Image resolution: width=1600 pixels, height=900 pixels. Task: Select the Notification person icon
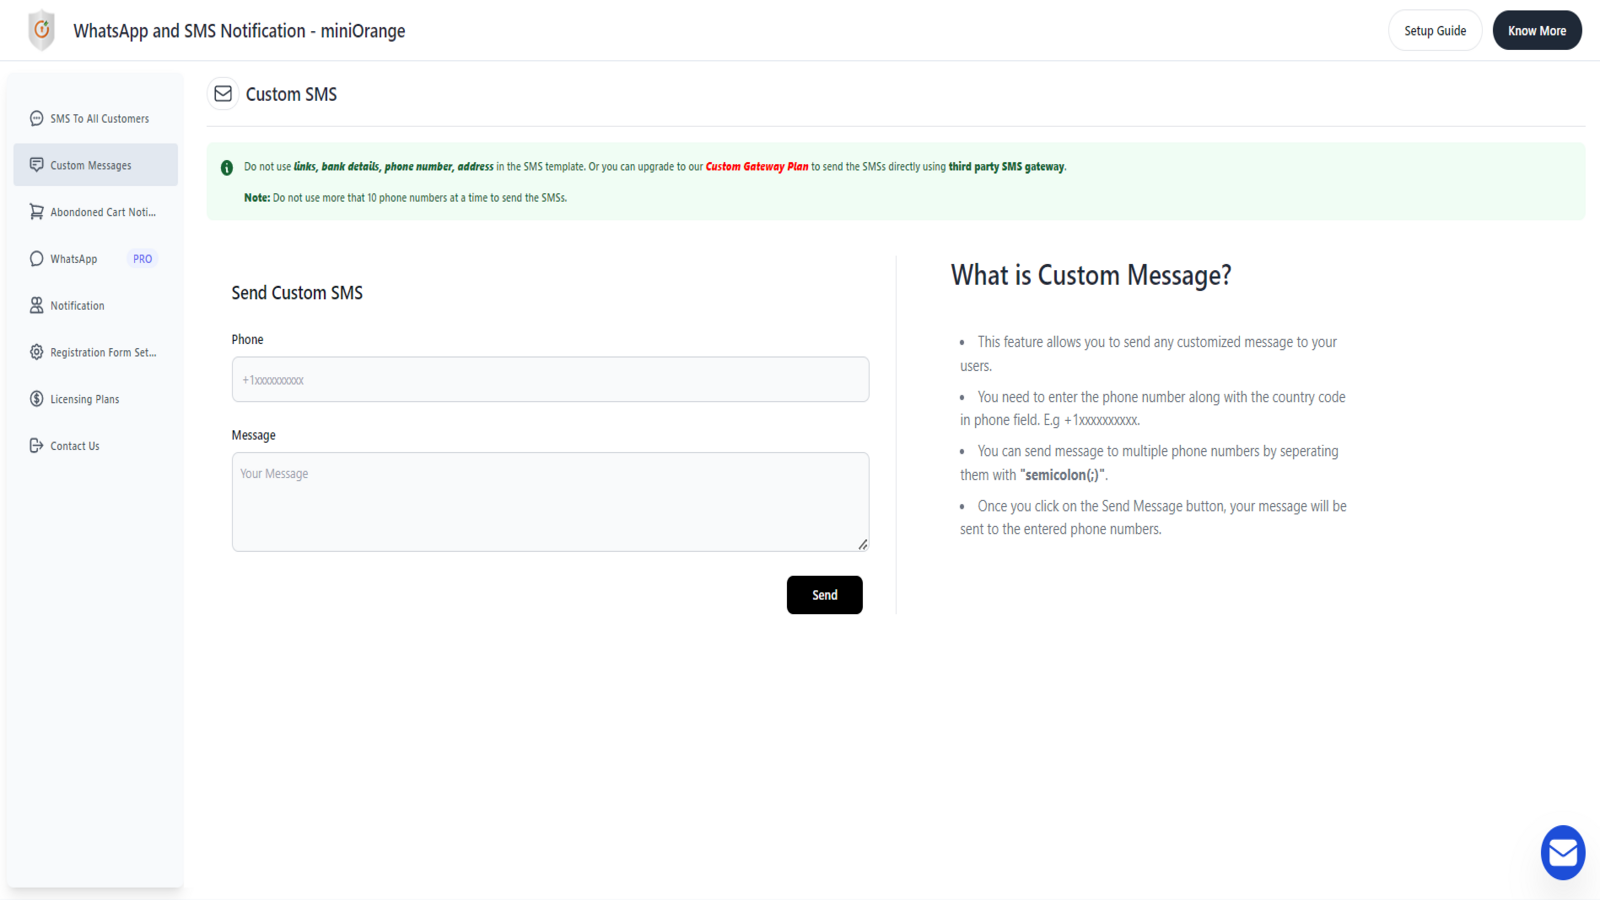[36, 305]
